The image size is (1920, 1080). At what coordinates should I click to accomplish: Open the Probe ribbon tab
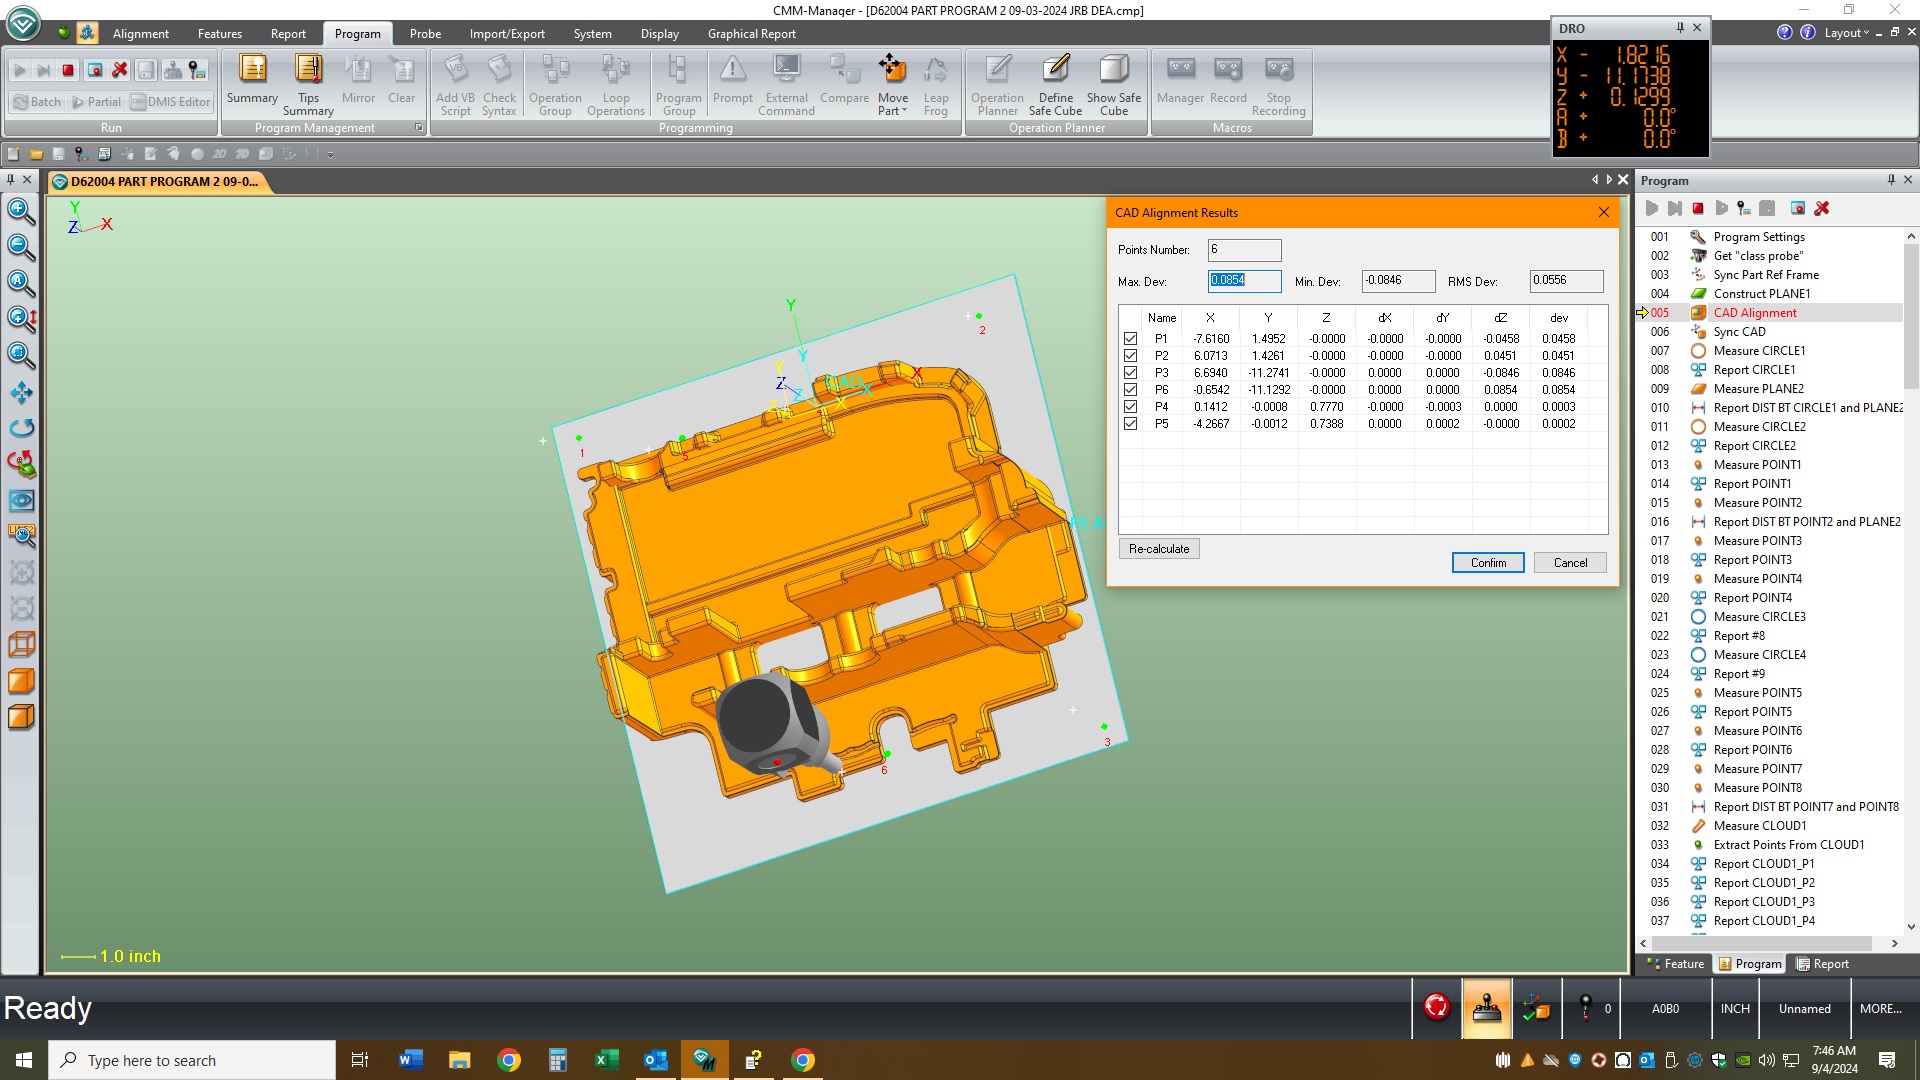pos(425,33)
